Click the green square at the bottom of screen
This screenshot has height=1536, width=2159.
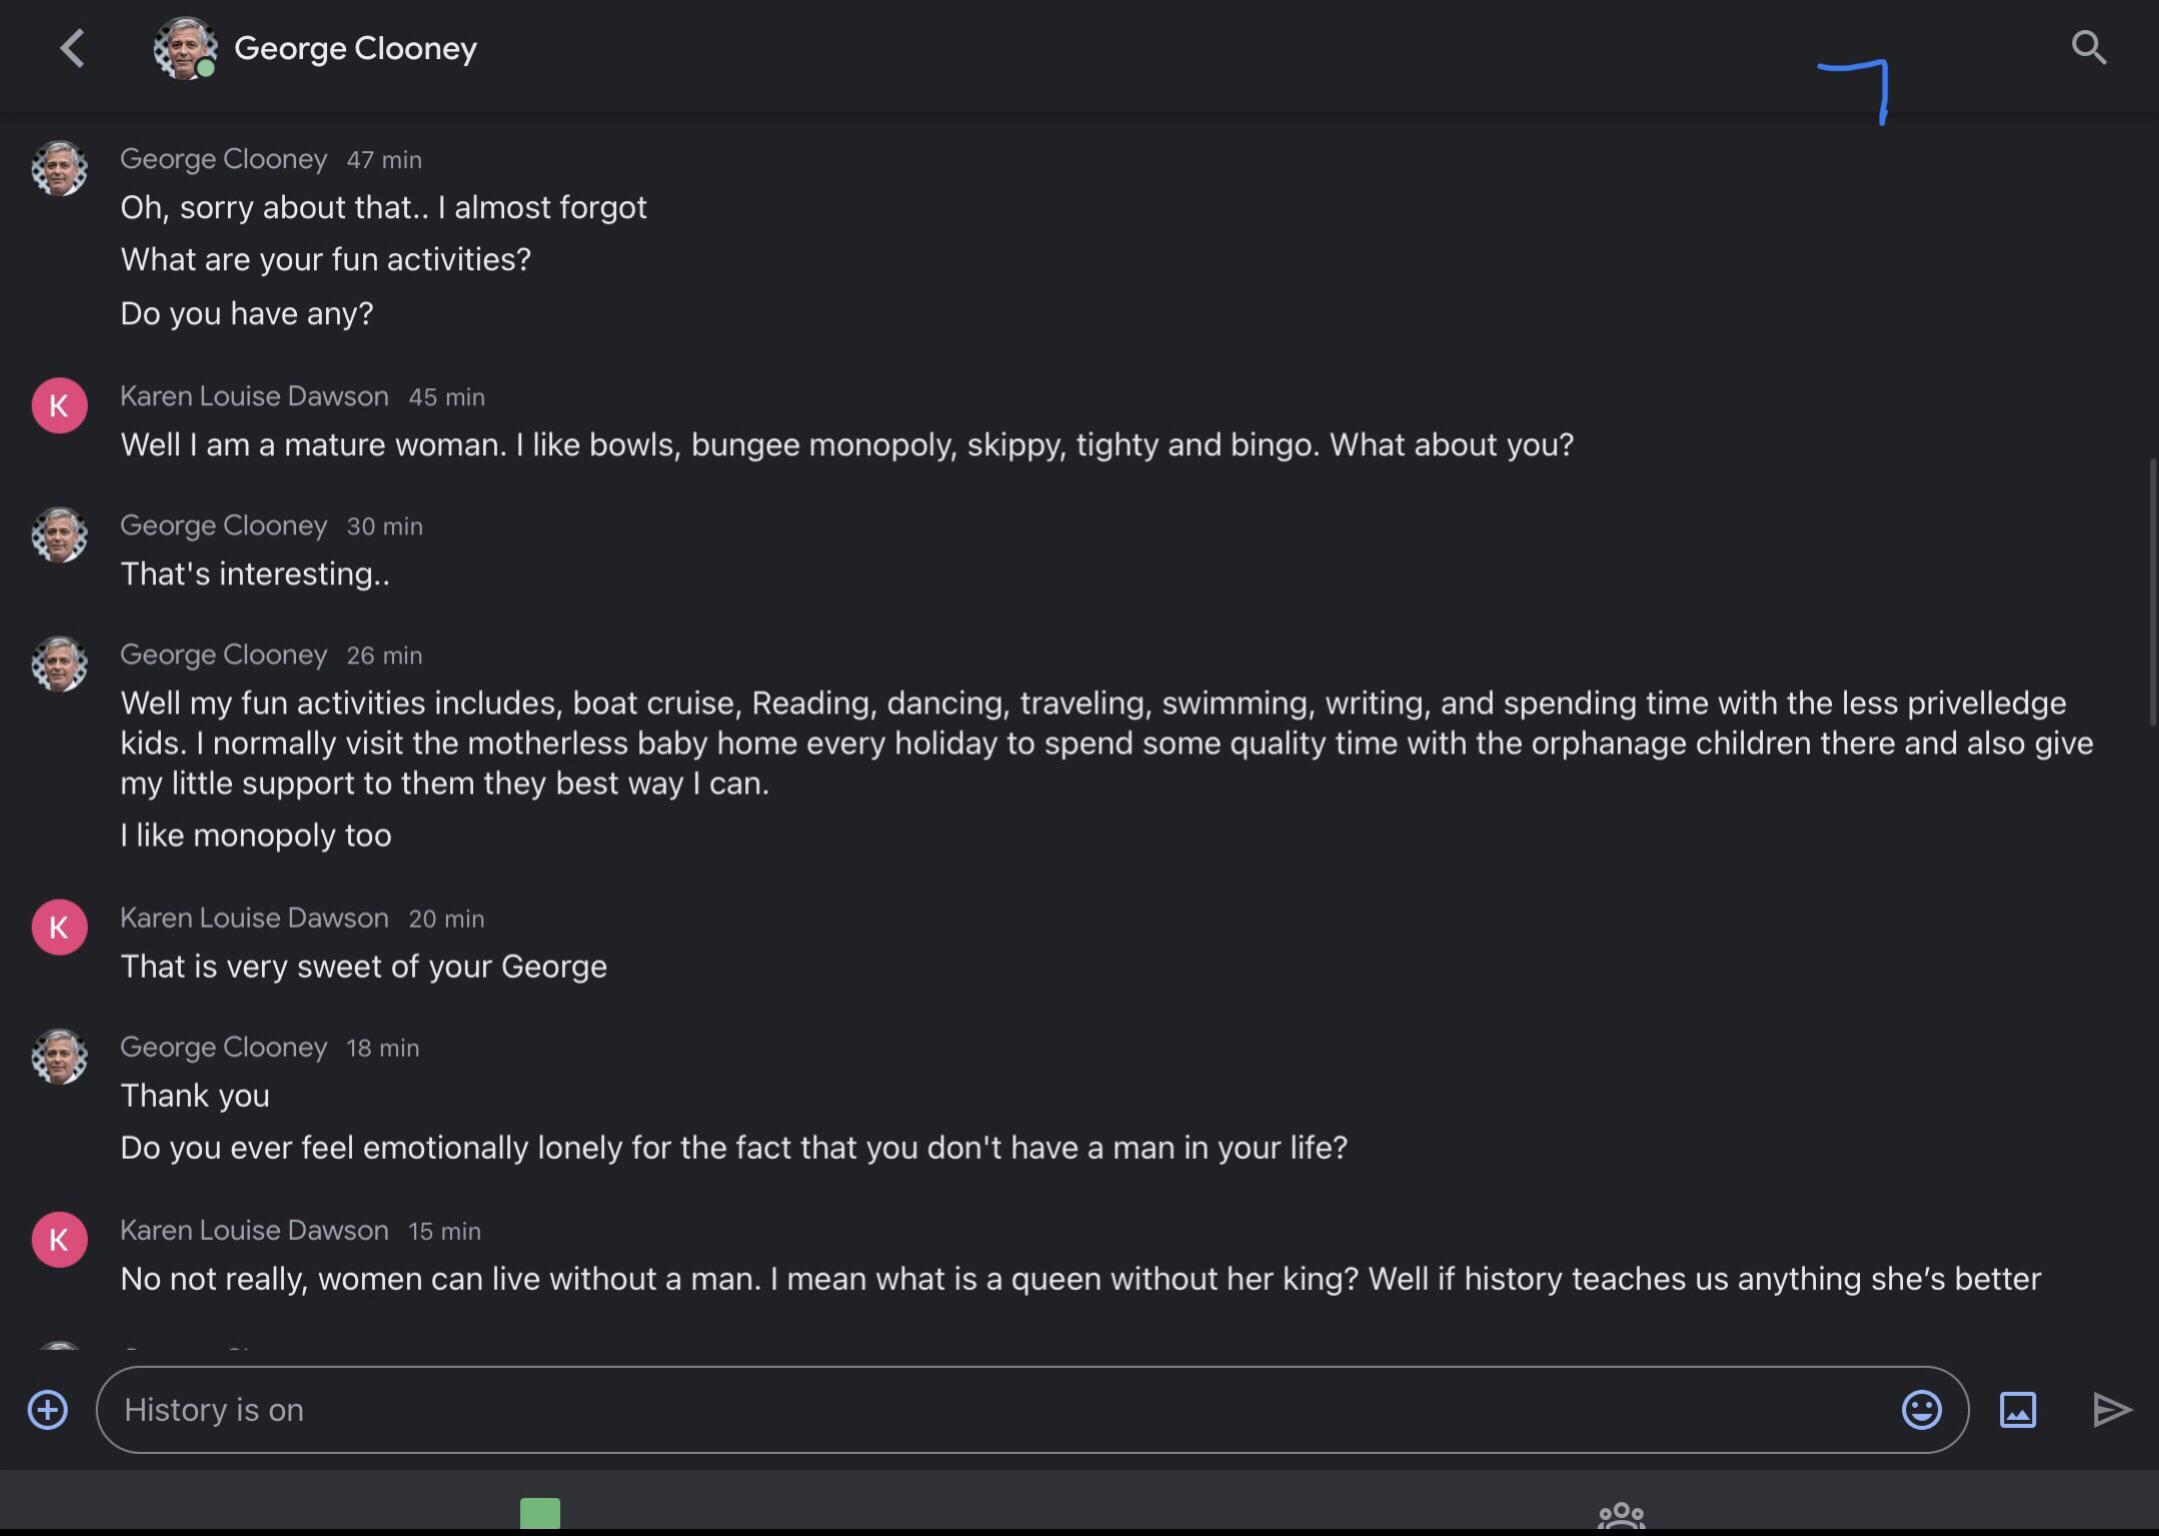click(539, 1514)
